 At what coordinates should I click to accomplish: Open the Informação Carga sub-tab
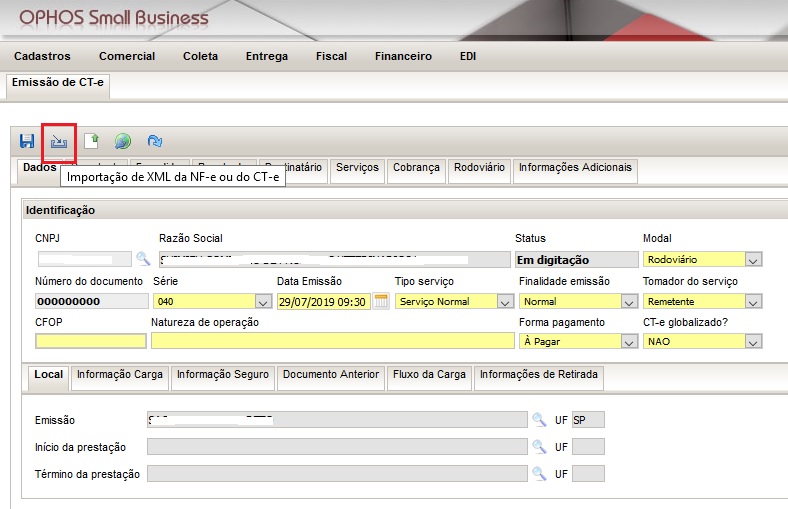coord(120,378)
